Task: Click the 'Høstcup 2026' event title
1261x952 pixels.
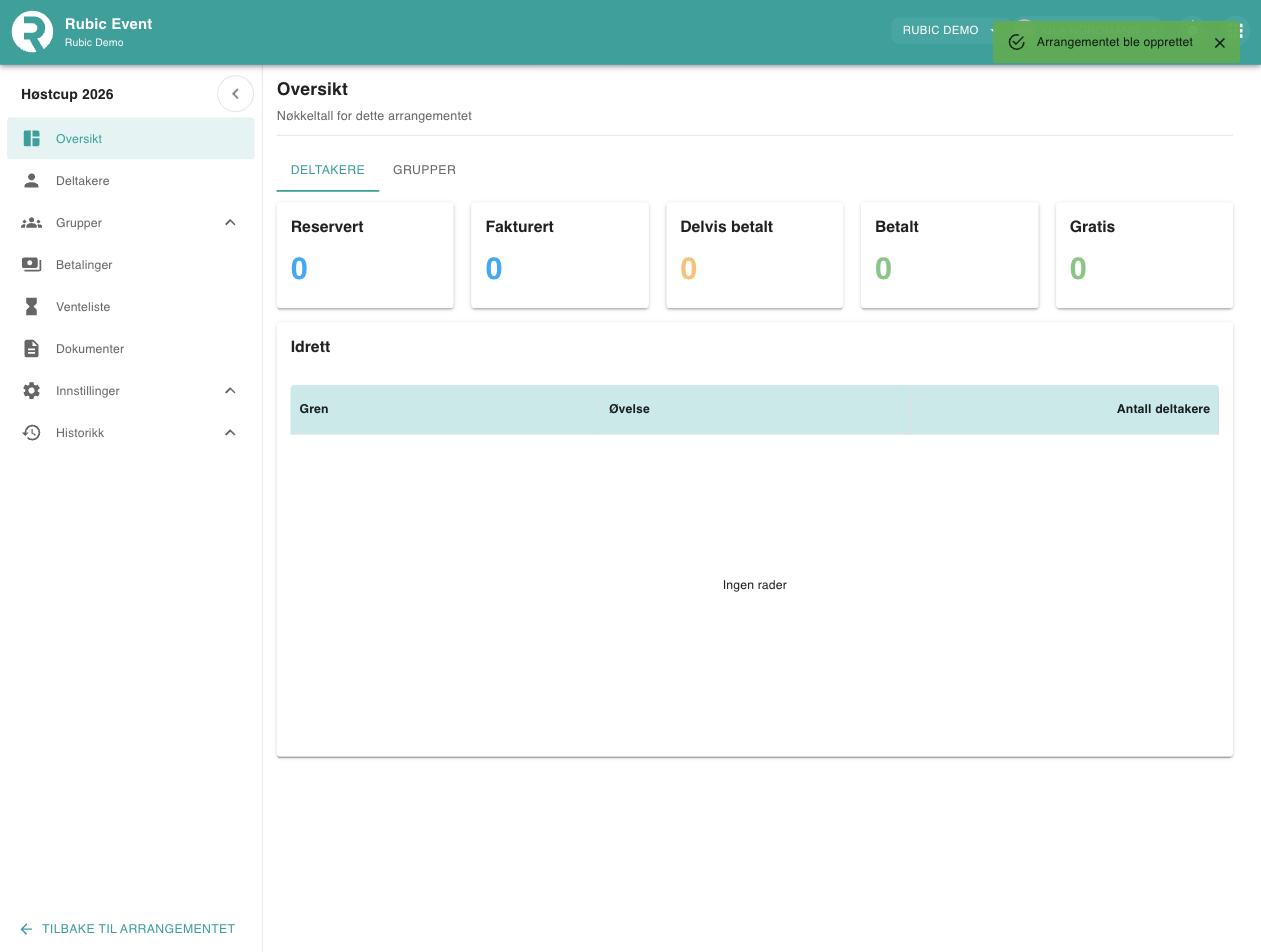Action: (67, 94)
